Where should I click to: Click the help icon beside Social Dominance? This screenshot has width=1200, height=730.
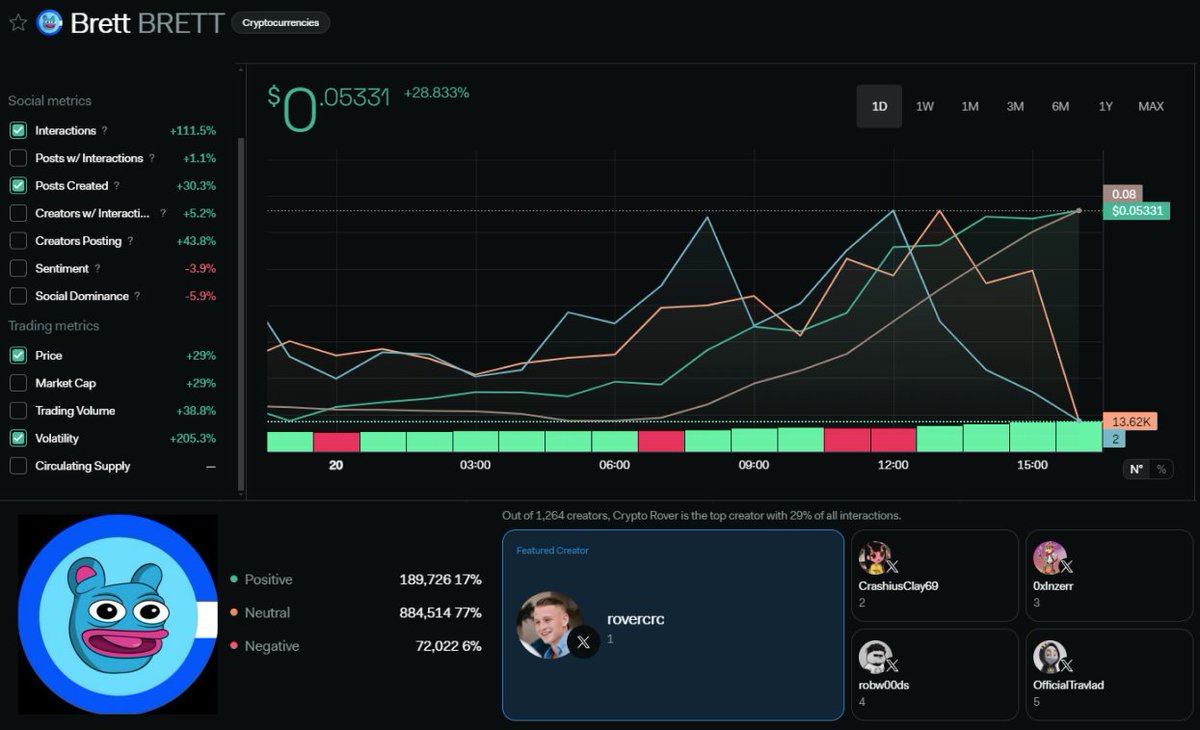[x=137, y=296]
